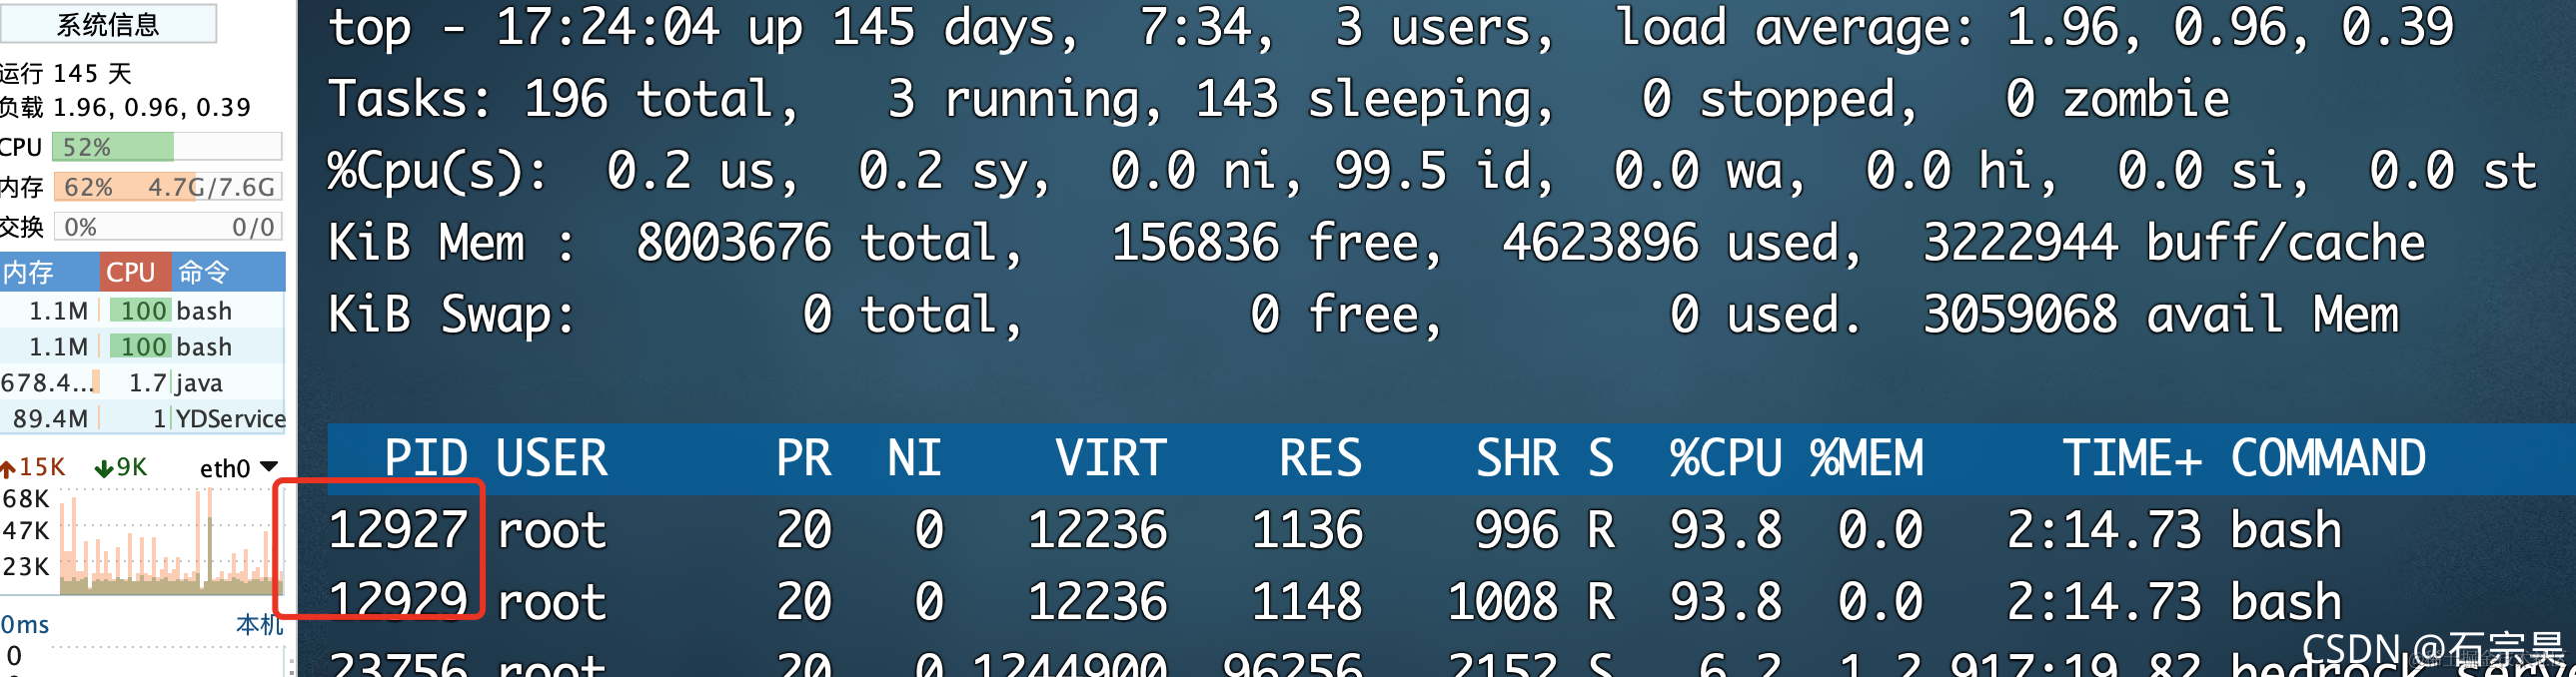
Task: Click the 内存 62% memory usage bar
Action: [167, 187]
